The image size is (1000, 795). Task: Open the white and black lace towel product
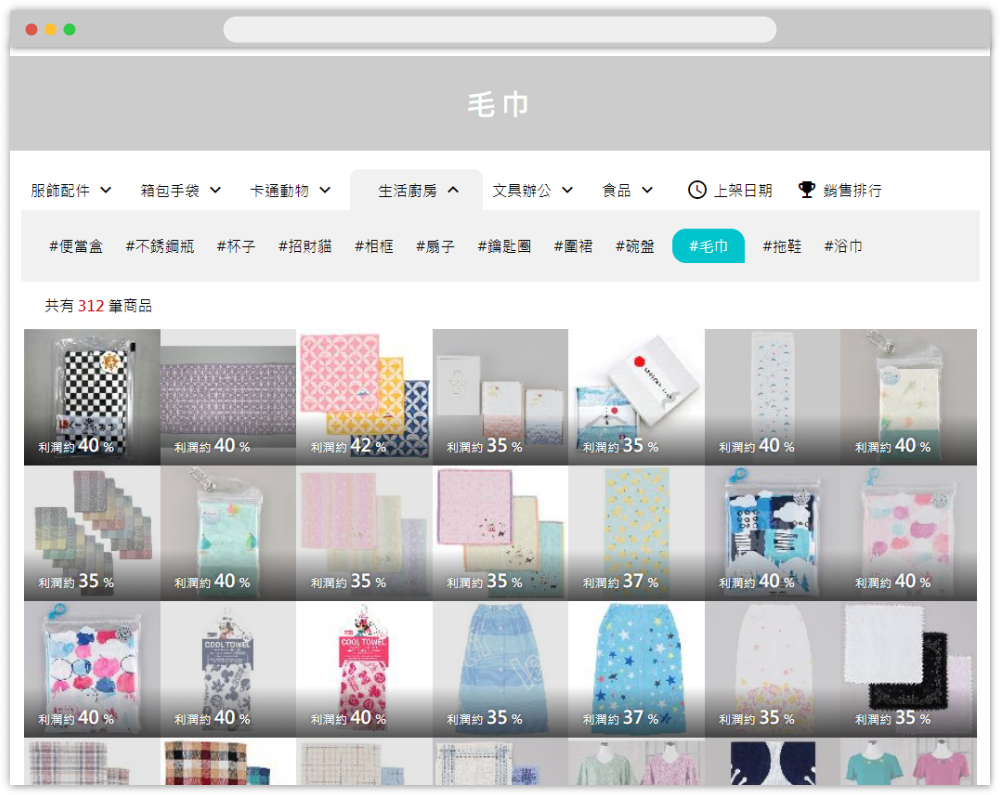pyautogui.click(x=909, y=669)
